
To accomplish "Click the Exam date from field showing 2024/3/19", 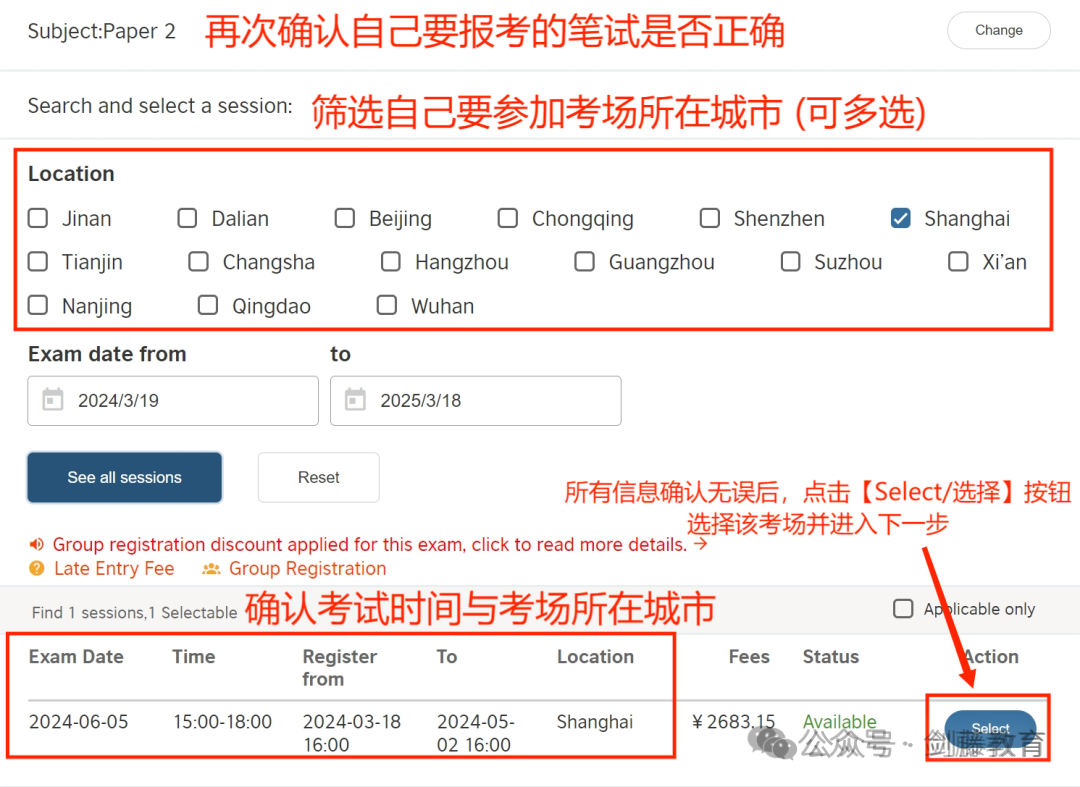I will [x=173, y=401].
